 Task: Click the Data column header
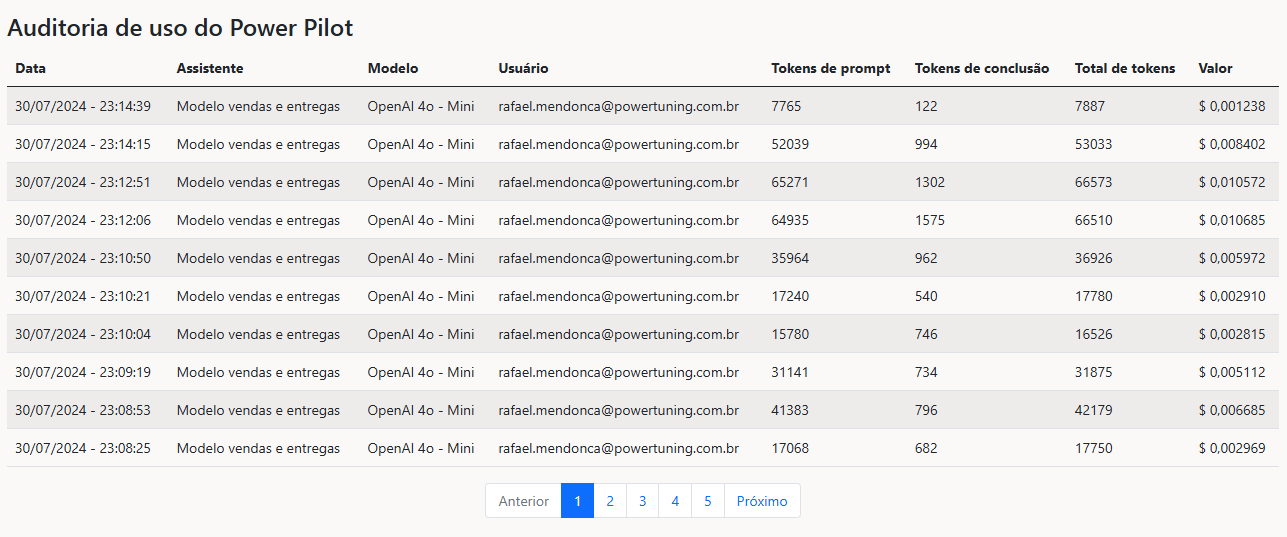coord(30,69)
